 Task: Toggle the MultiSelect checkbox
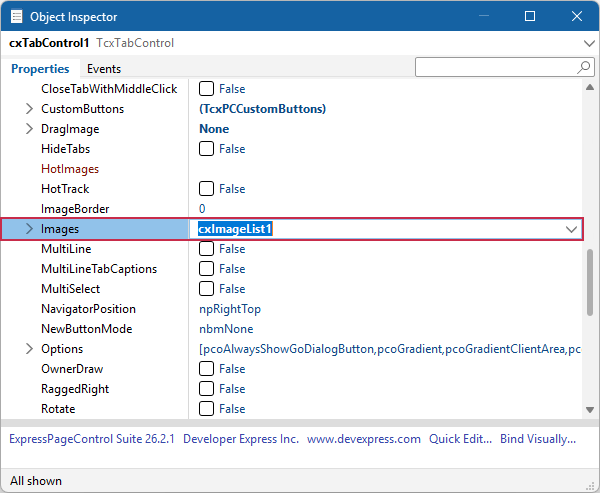point(206,289)
